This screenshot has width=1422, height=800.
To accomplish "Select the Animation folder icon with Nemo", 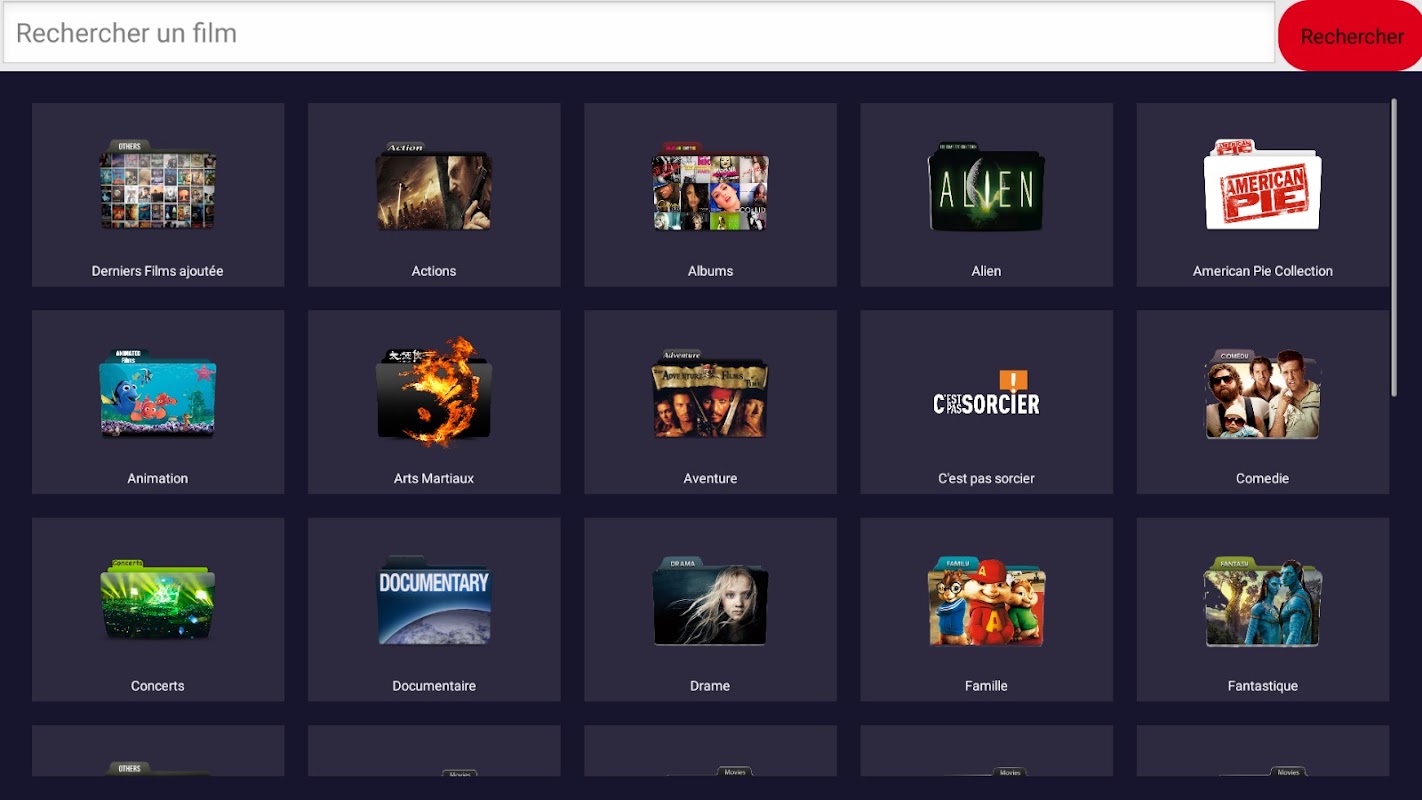I will coord(158,393).
